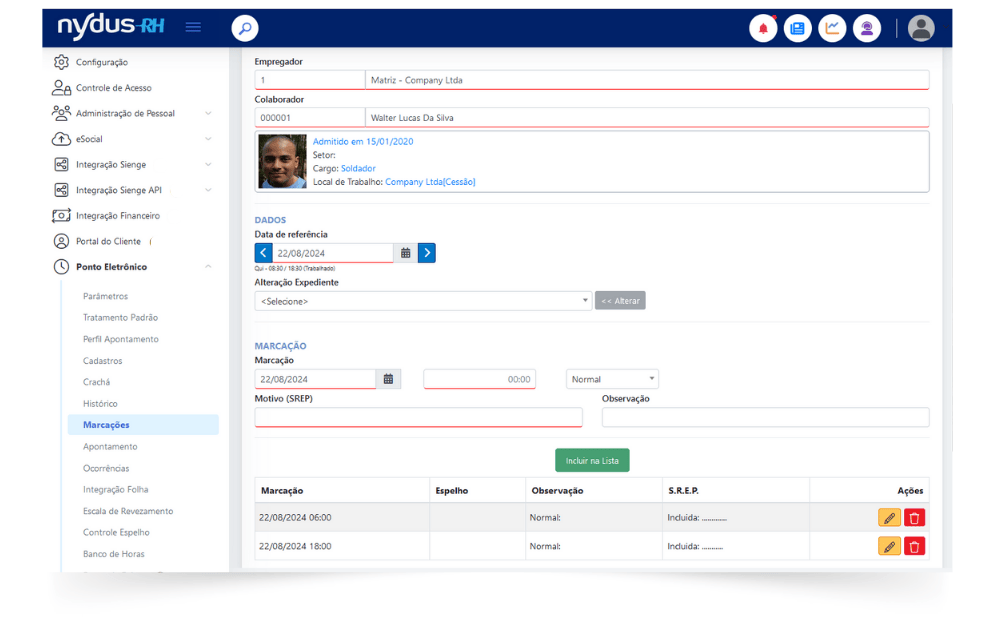Viewport: 1000px width, 628px height.
Task: Open the chart analytics icon
Action: tap(832, 28)
